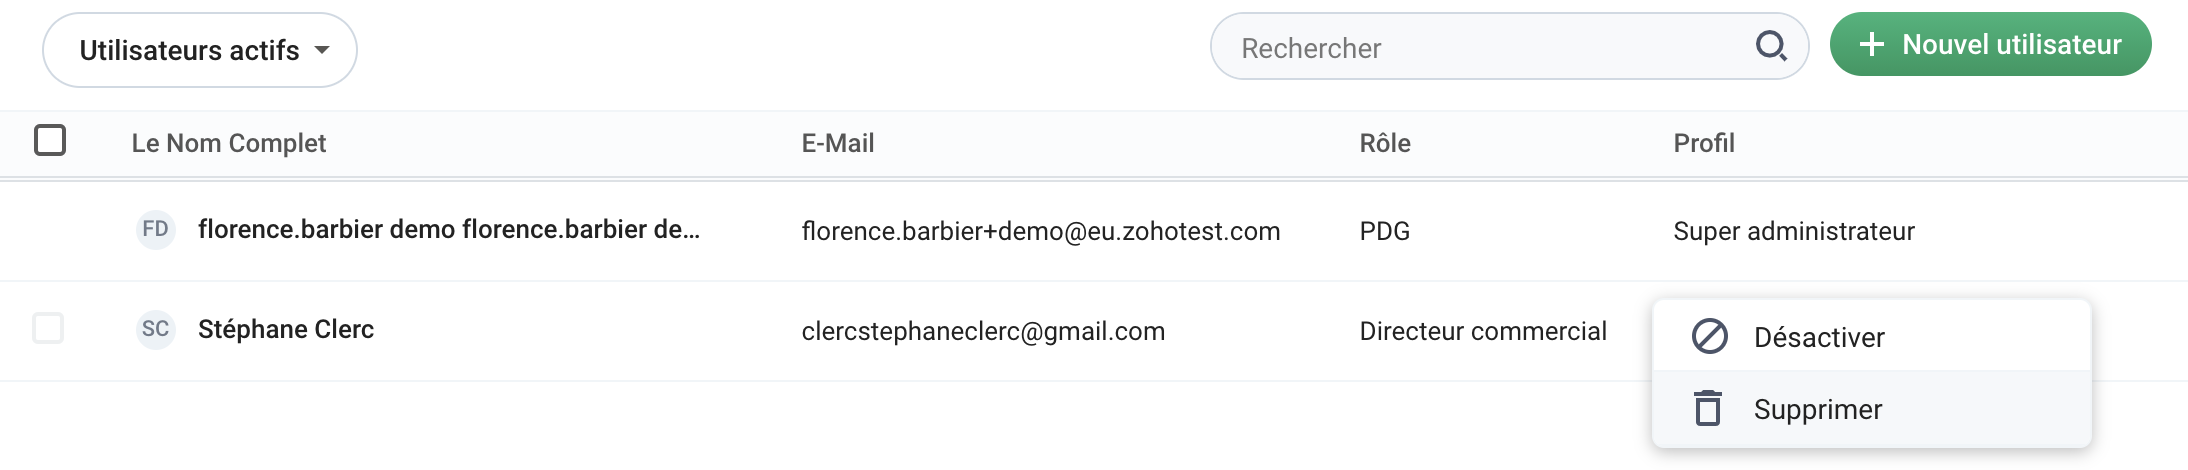Choose Supprimer from the context menu

(1817, 410)
